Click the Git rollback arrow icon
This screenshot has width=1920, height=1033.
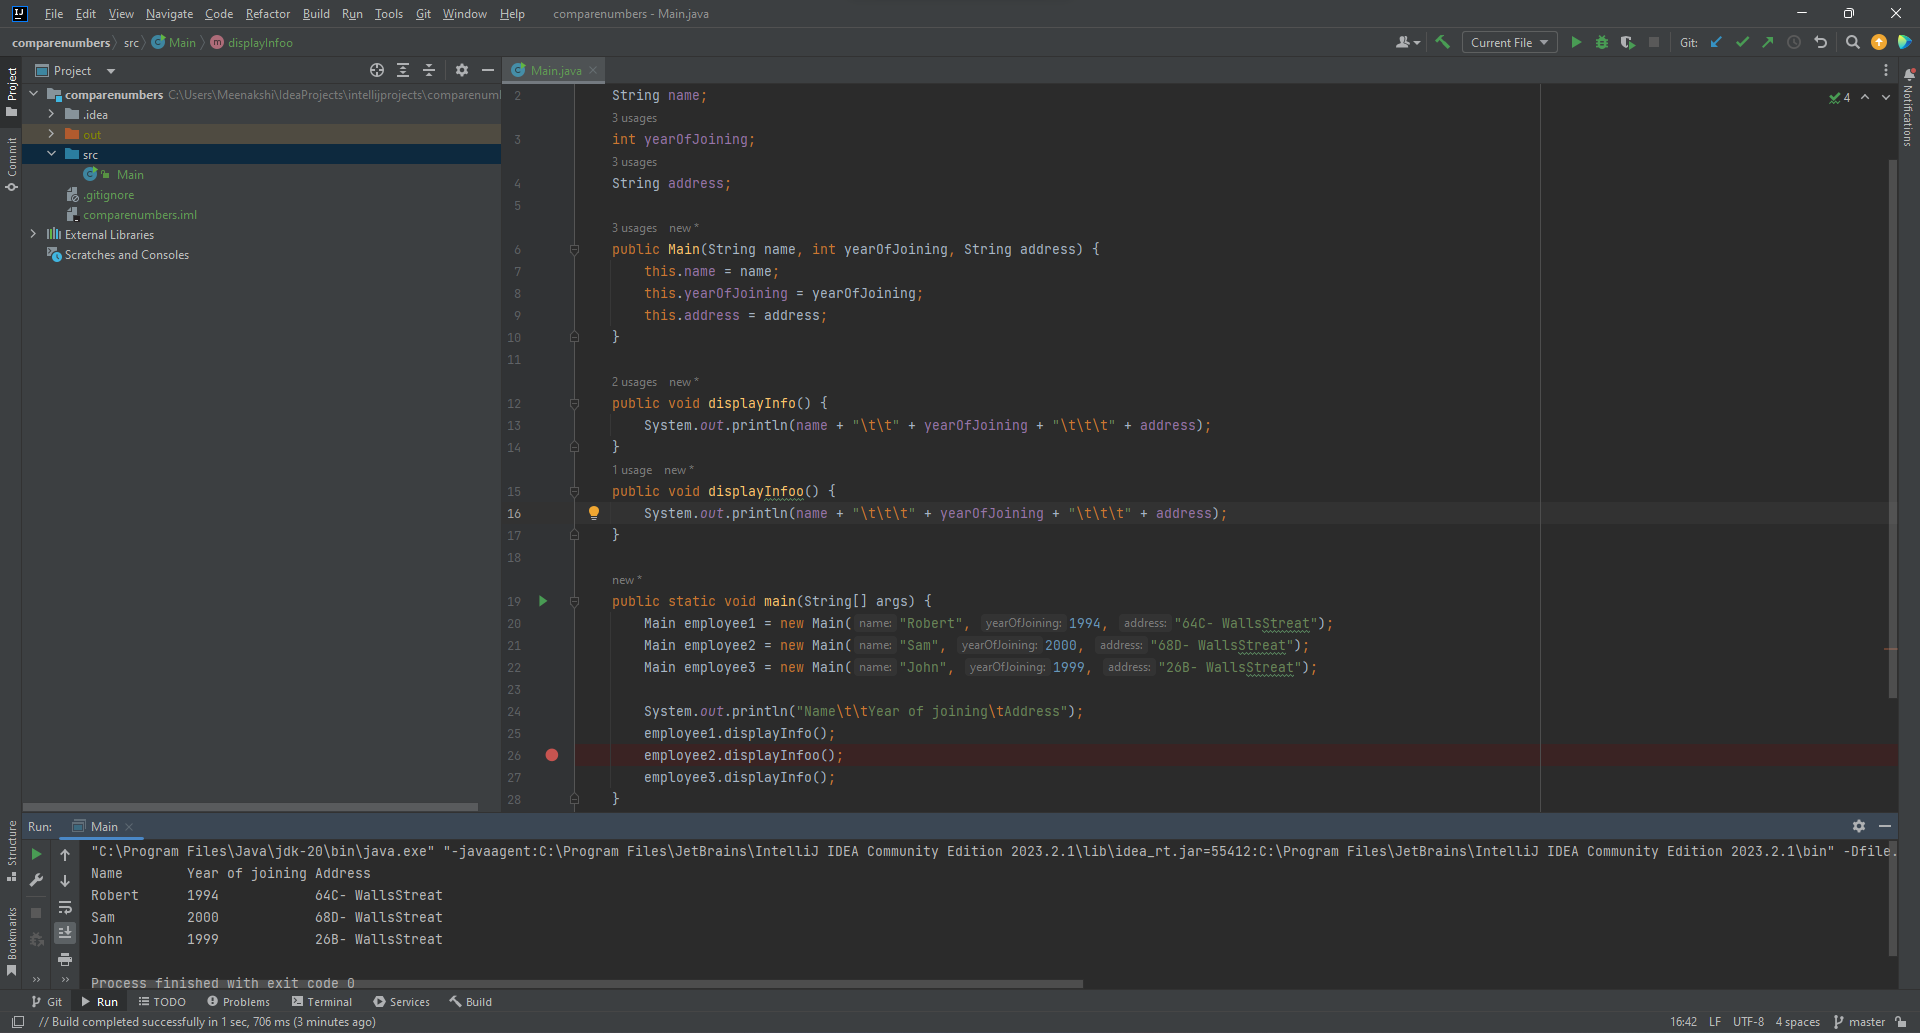click(x=1820, y=42)
